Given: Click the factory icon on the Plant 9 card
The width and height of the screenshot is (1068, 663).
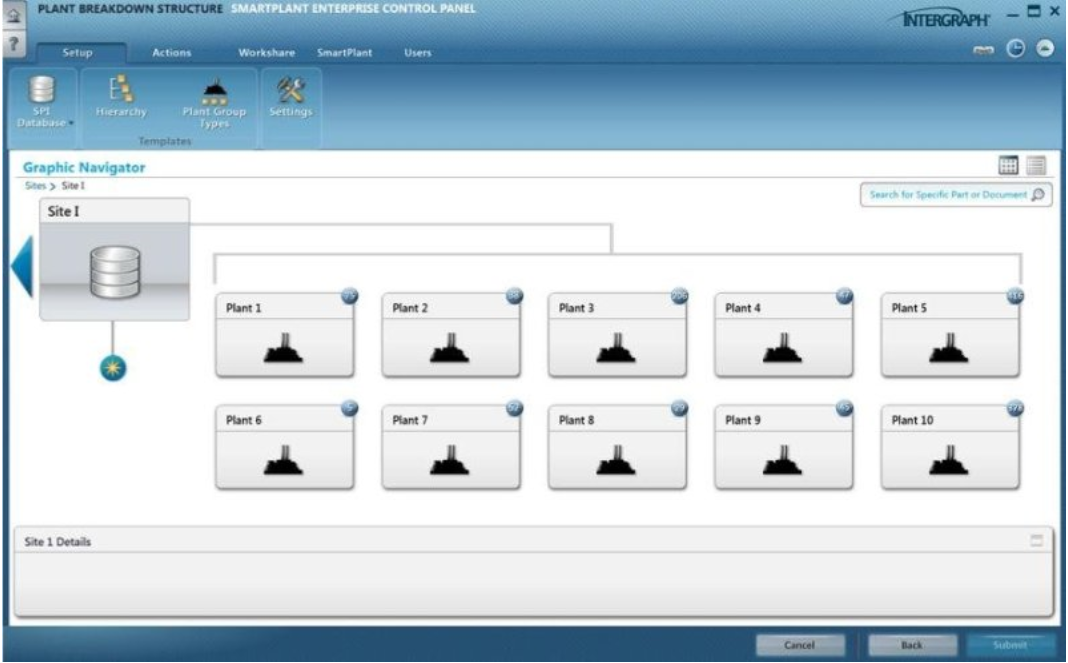Looking at the screenshot, I should pos(783,461).
